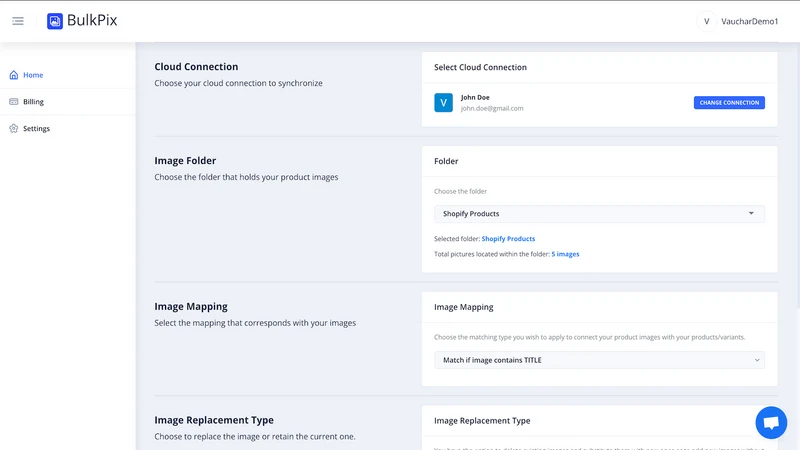Click the John Doe connection name
The image size is (800, 450).
pyautogui.click(x=475, y=97)
